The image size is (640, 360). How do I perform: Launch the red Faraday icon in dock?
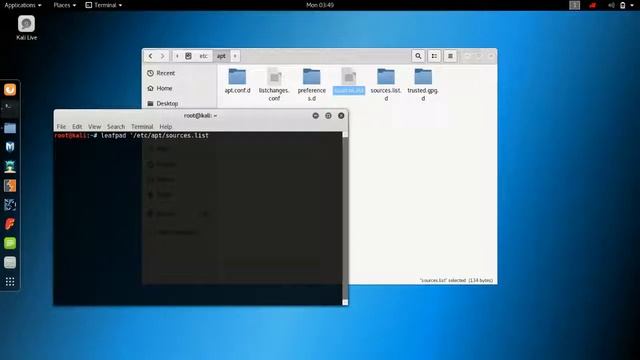(10, 224)
